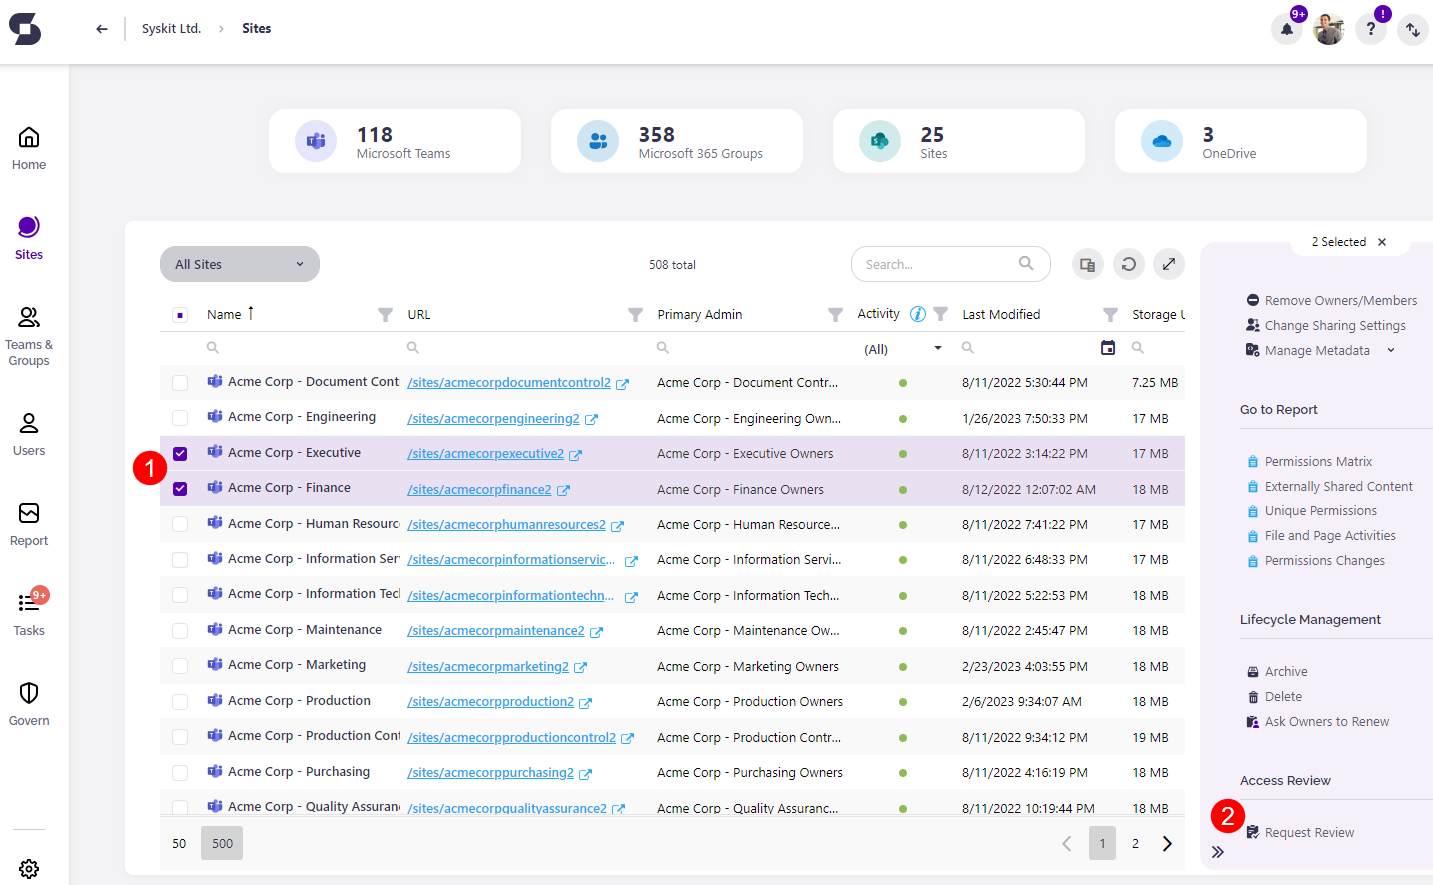Image resolution: width=1433 pixels, height=885 pixels.
Task: Open the notifications bell icon
Action: [x=1286, y=29]
